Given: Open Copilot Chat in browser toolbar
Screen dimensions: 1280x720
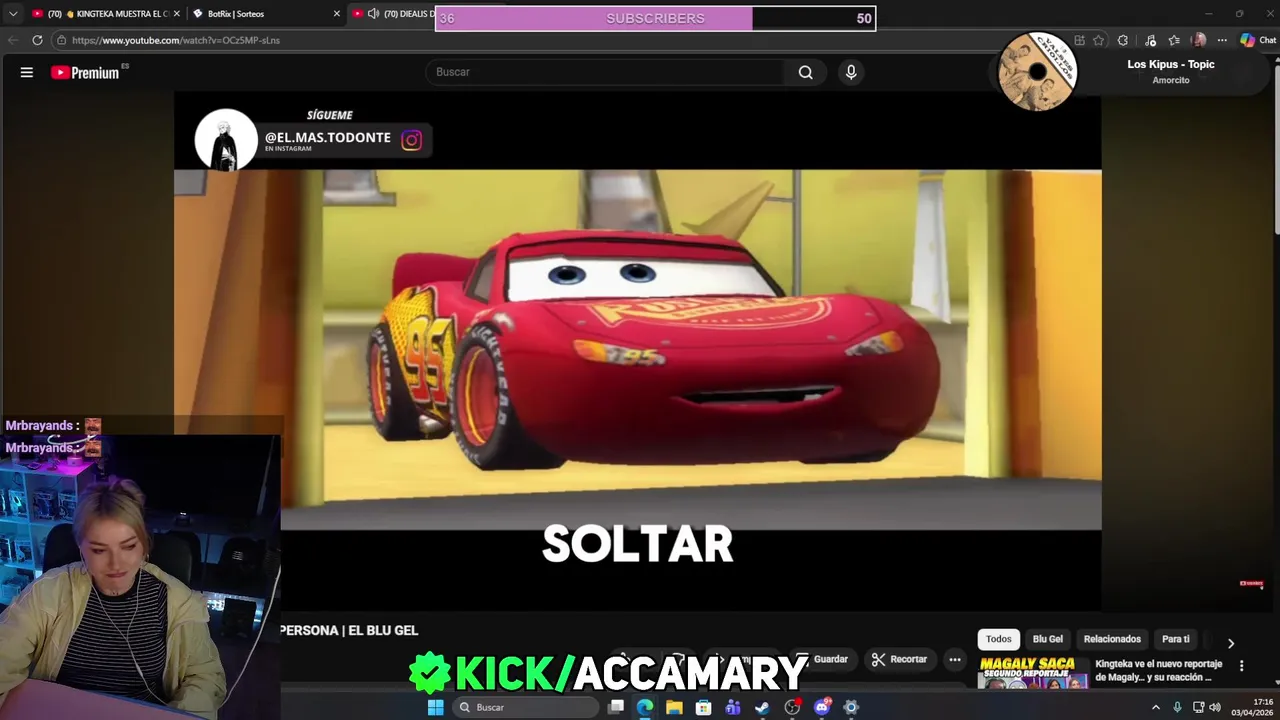Looking at the screenshot, I should 1258,40.
